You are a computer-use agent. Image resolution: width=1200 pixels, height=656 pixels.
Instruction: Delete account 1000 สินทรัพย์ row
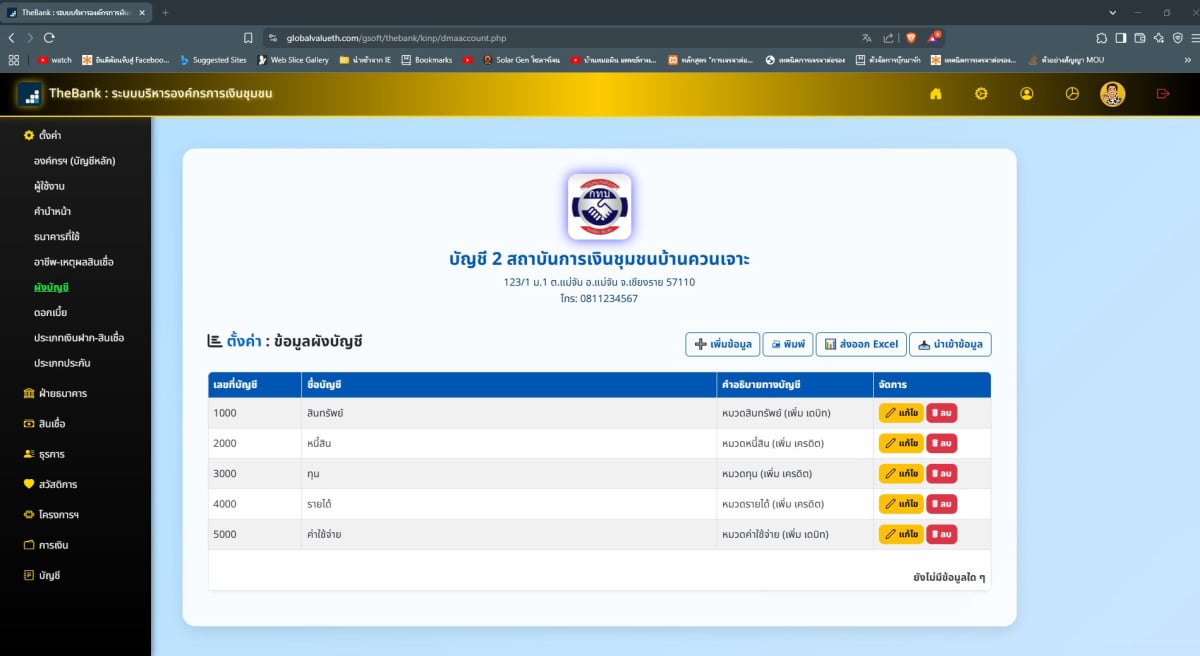click(941, 413)
